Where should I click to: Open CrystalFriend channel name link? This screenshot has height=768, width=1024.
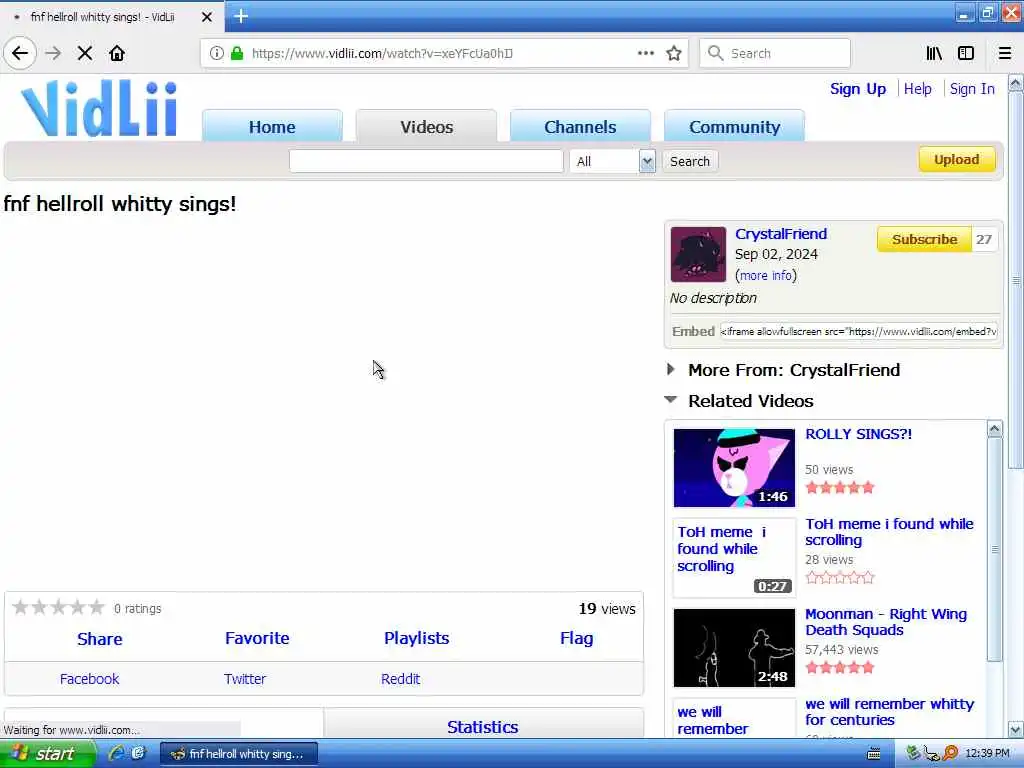[780, 234]
